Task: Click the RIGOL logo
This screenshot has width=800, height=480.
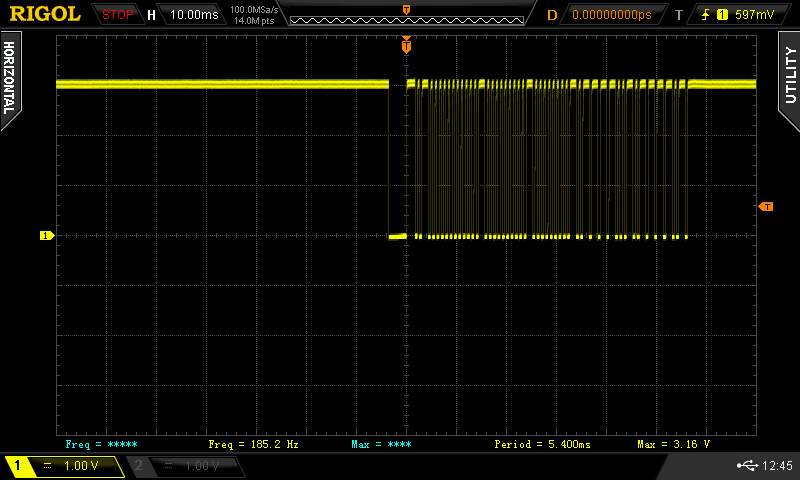Action: [x=45, y=14]
